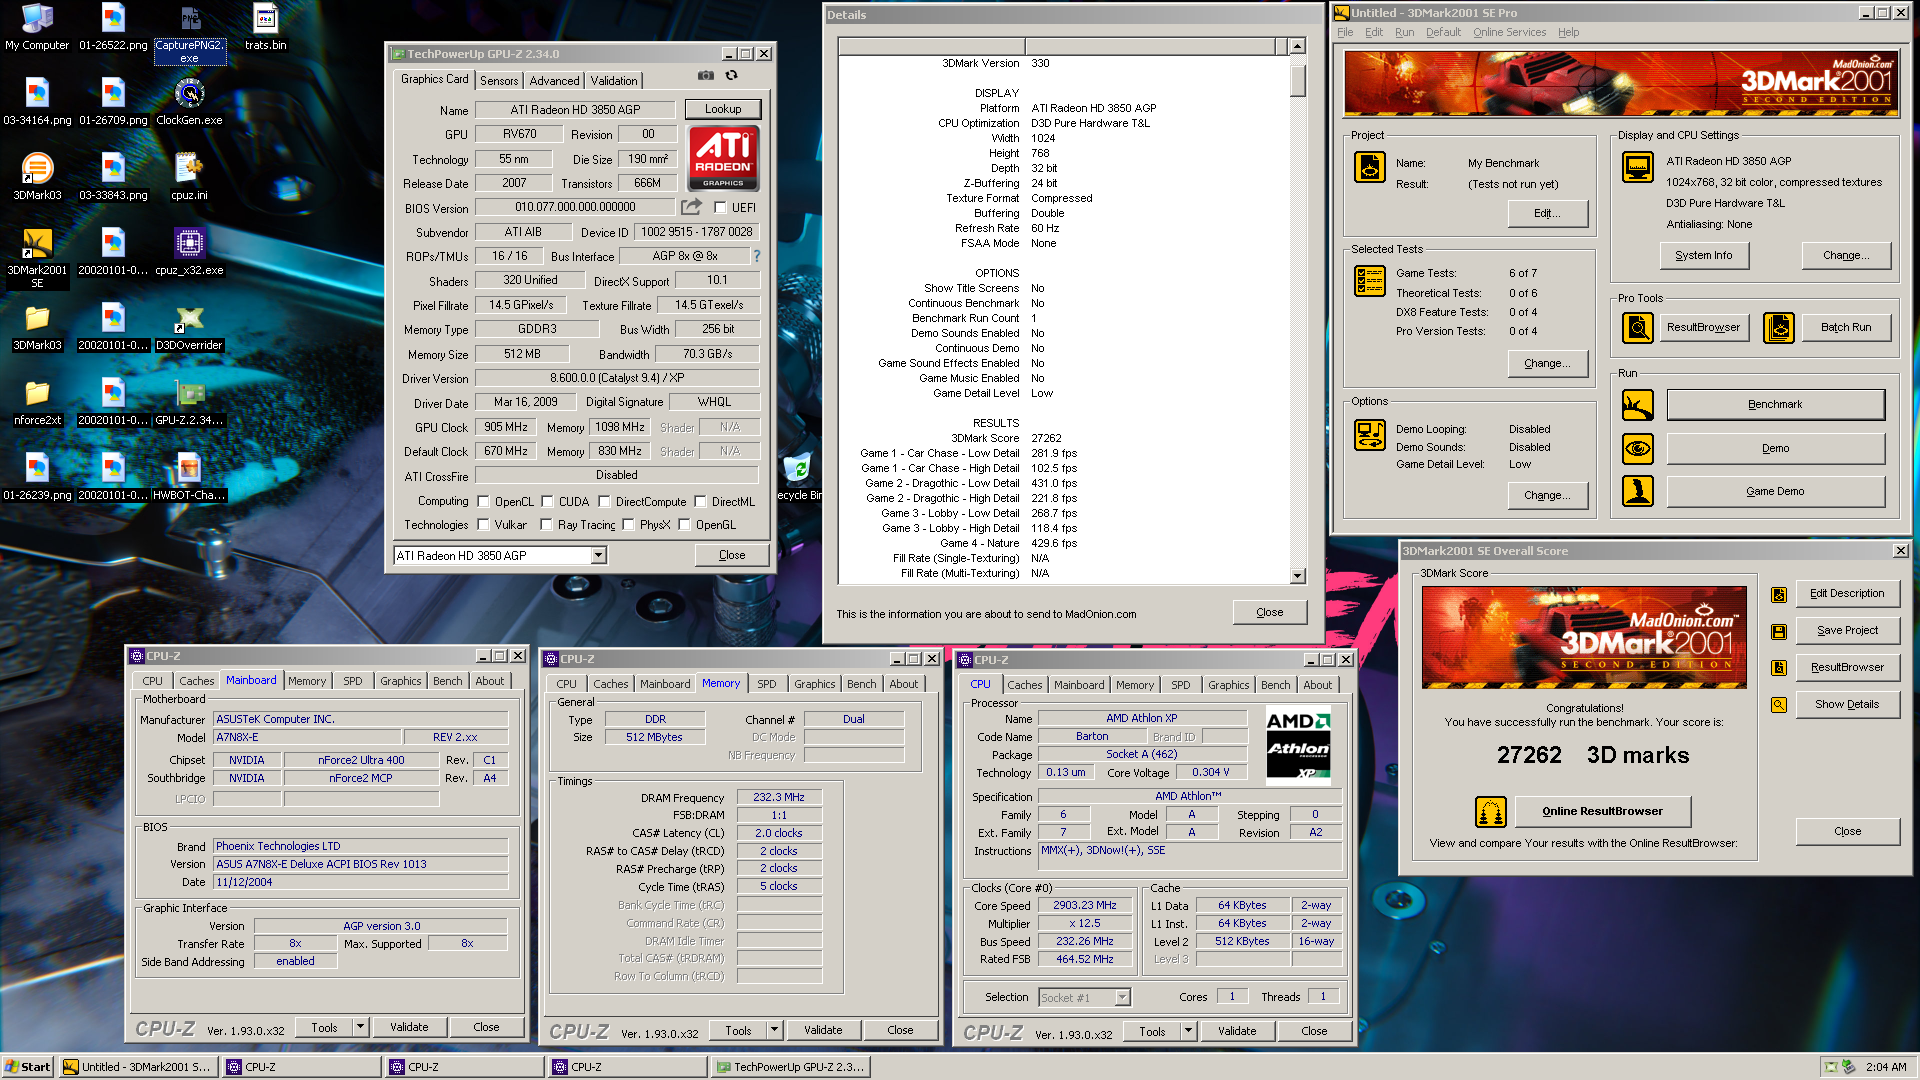Click the Start button on the taskbar

28,1067
